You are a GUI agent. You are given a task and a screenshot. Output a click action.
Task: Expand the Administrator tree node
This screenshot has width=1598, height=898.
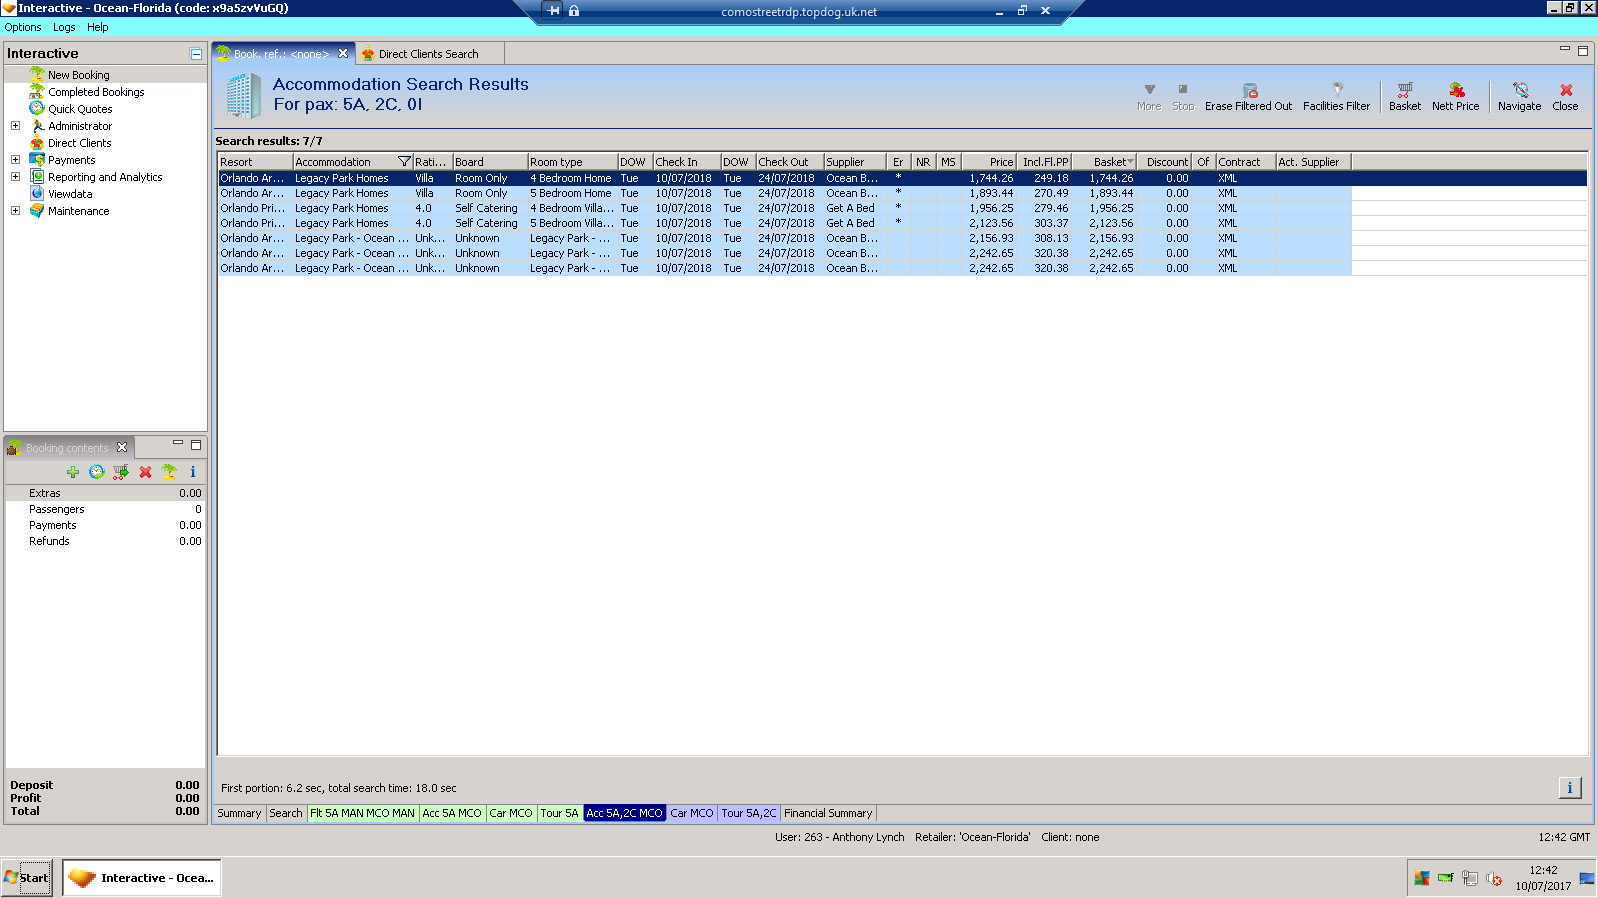pyautogui.click(x=15, y=126)
